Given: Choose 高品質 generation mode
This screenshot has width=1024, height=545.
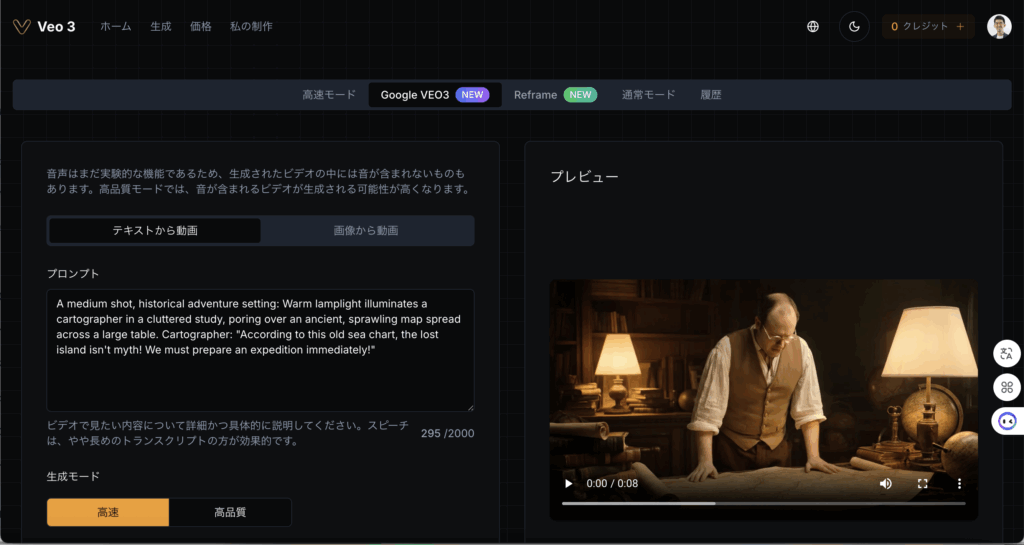Looking at the screenshot, I should coord(230,512).
